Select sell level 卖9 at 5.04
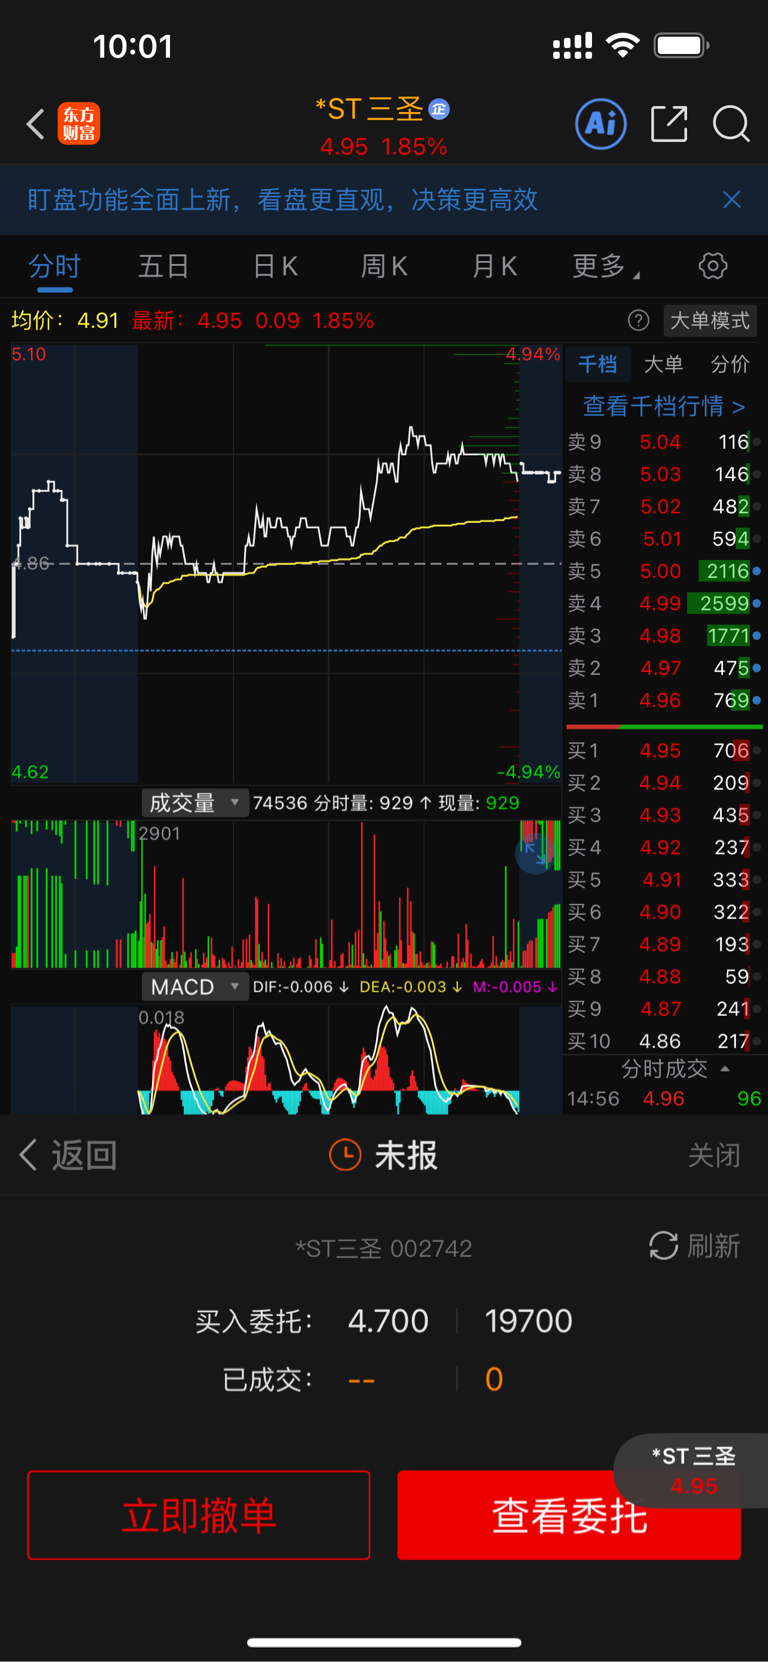This screenshot has height=1662, width=768. tap(664, 442)
